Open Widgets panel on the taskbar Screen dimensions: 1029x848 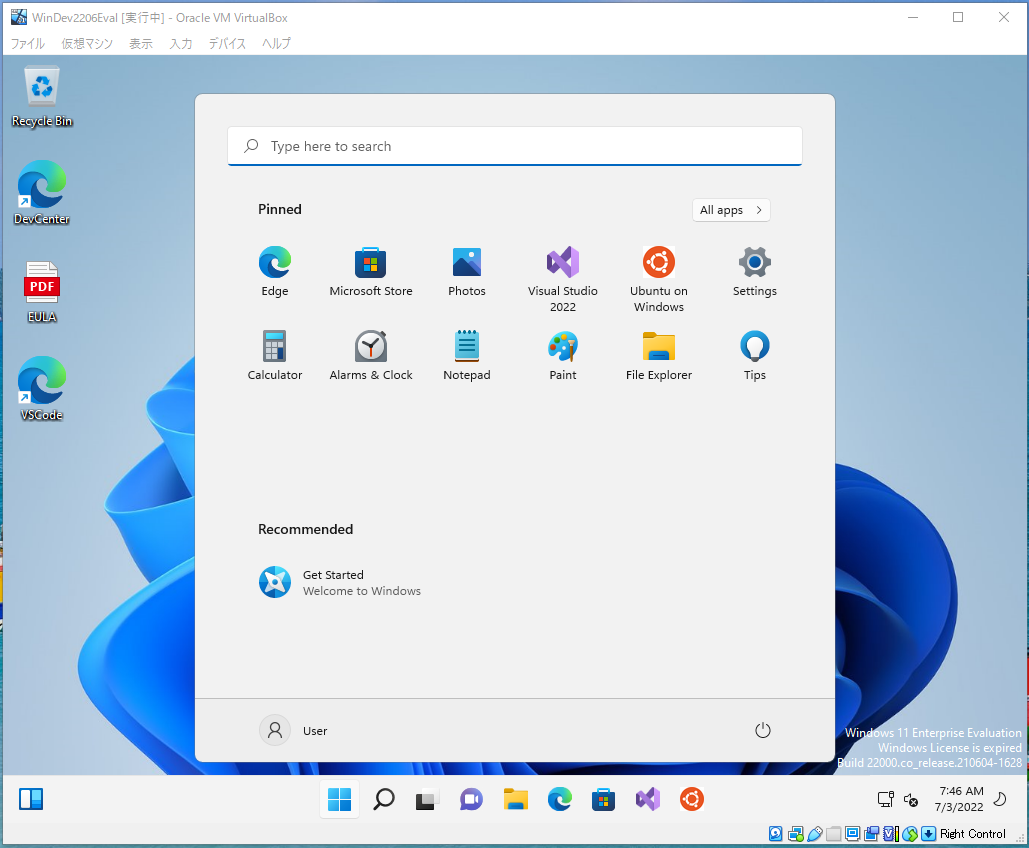pos(31,799)
